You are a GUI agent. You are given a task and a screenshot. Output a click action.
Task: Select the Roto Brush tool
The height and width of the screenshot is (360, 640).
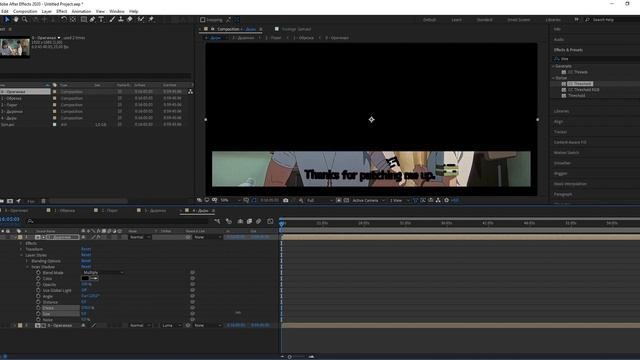[x=141, y=20]
